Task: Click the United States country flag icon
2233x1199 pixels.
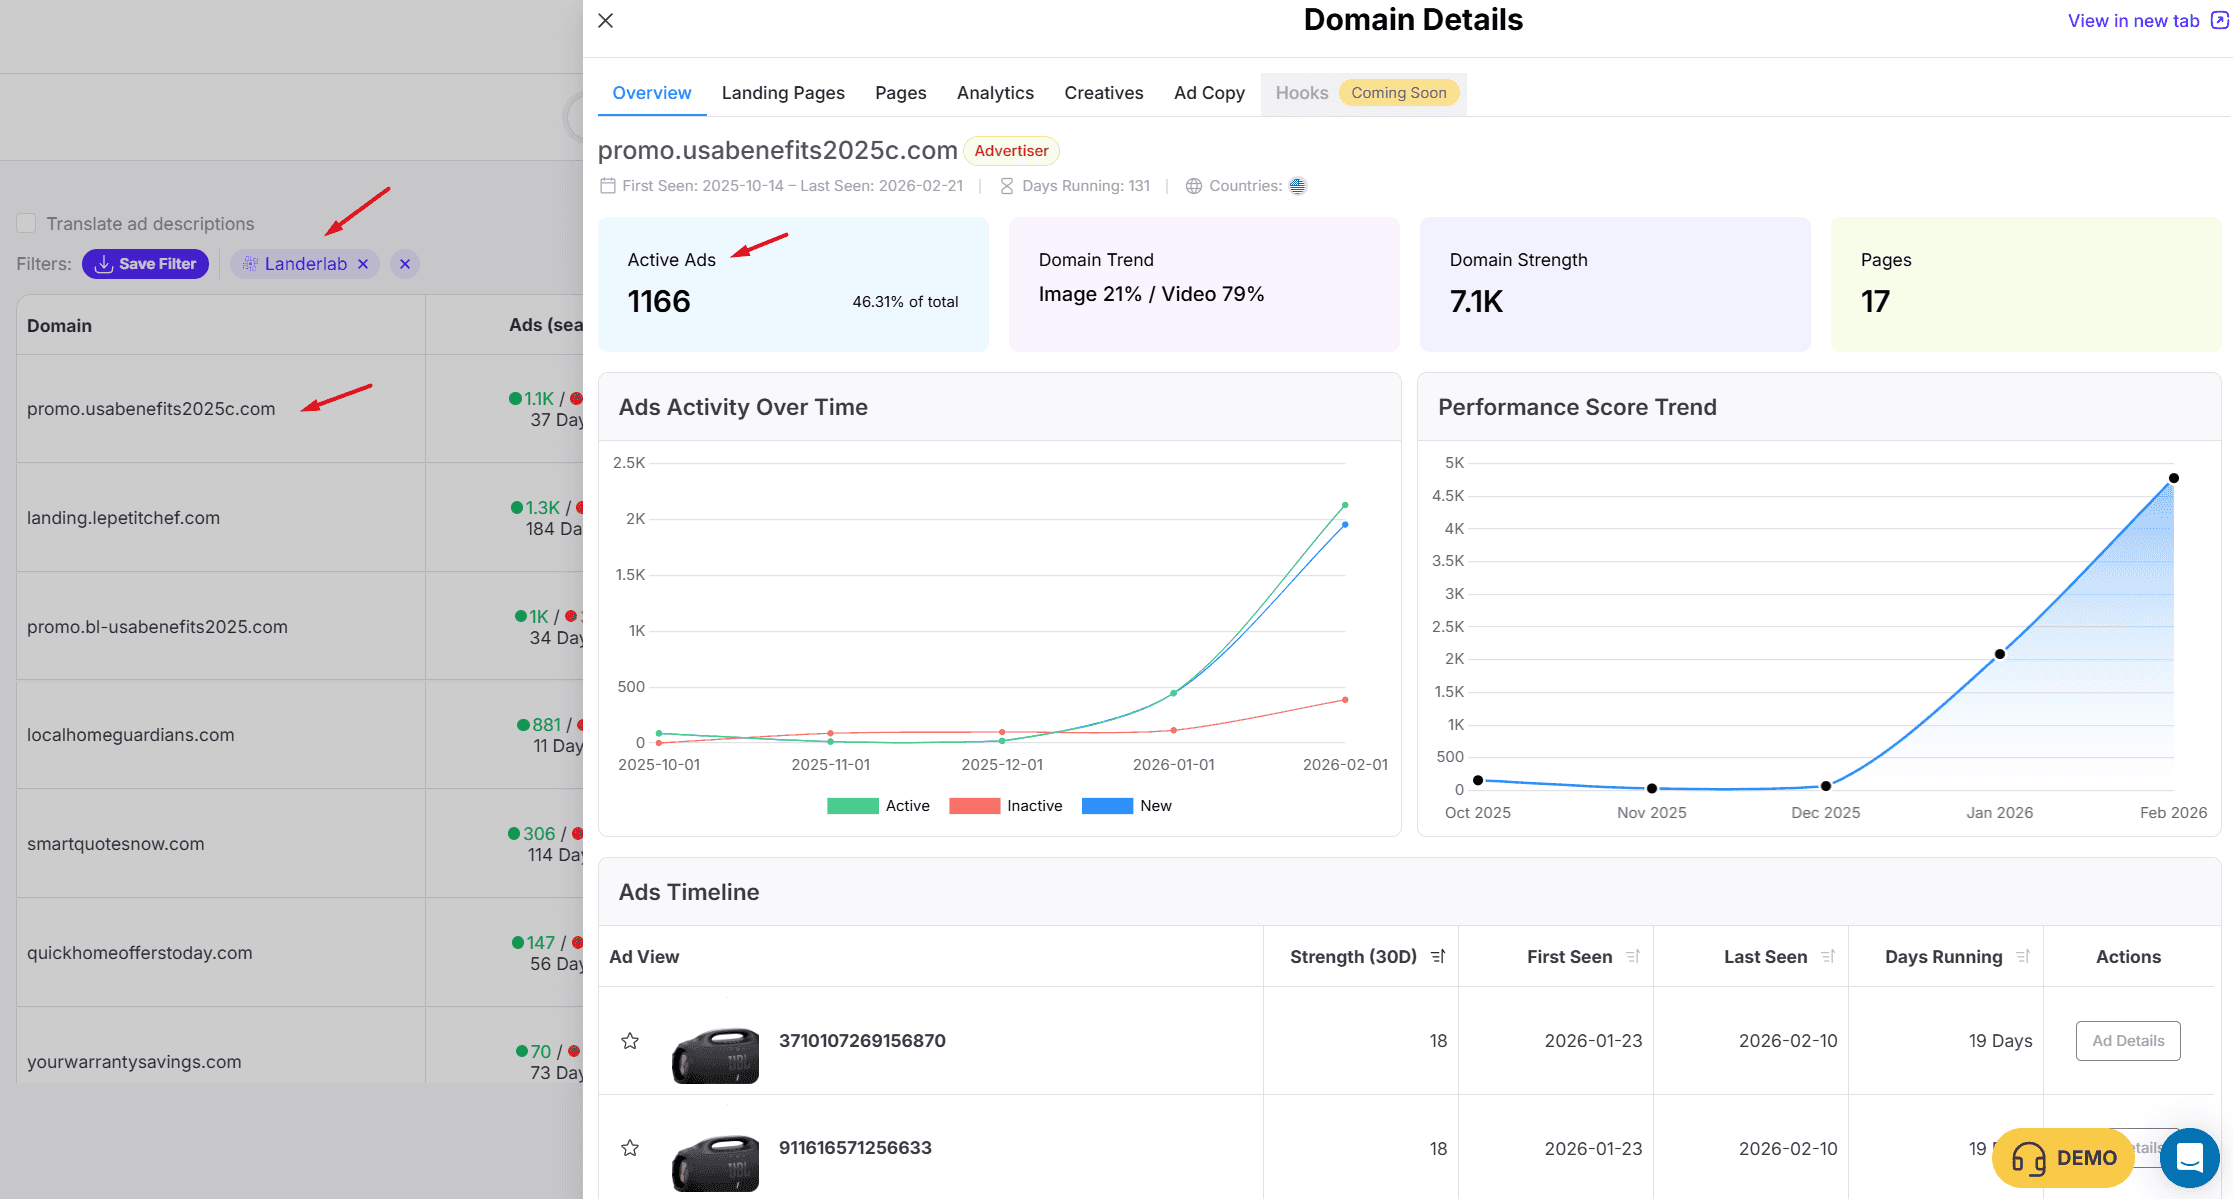Action: (x=1297, y=186)
